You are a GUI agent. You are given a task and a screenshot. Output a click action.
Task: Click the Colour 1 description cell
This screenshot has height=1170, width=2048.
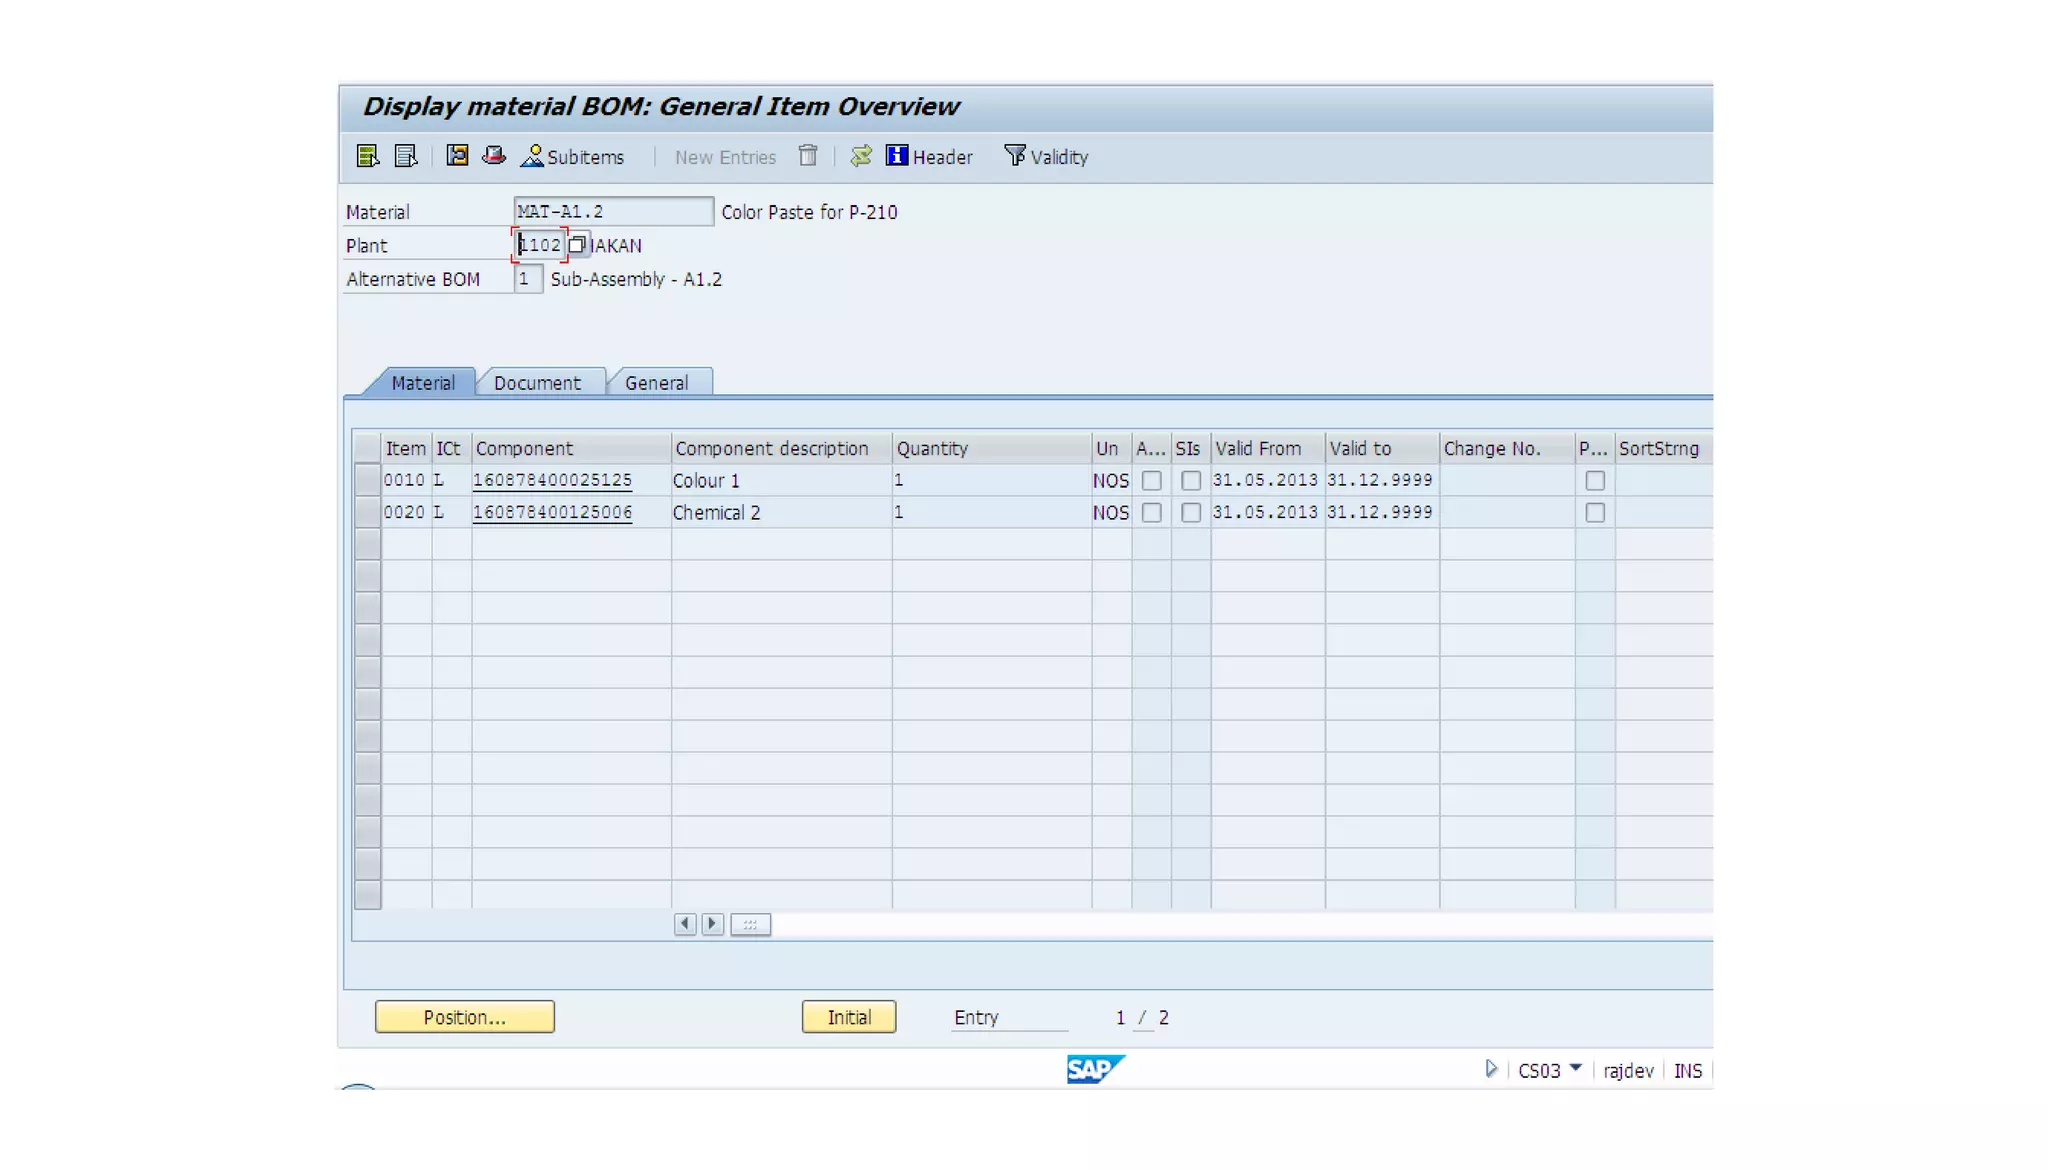[x=781, y=480]
